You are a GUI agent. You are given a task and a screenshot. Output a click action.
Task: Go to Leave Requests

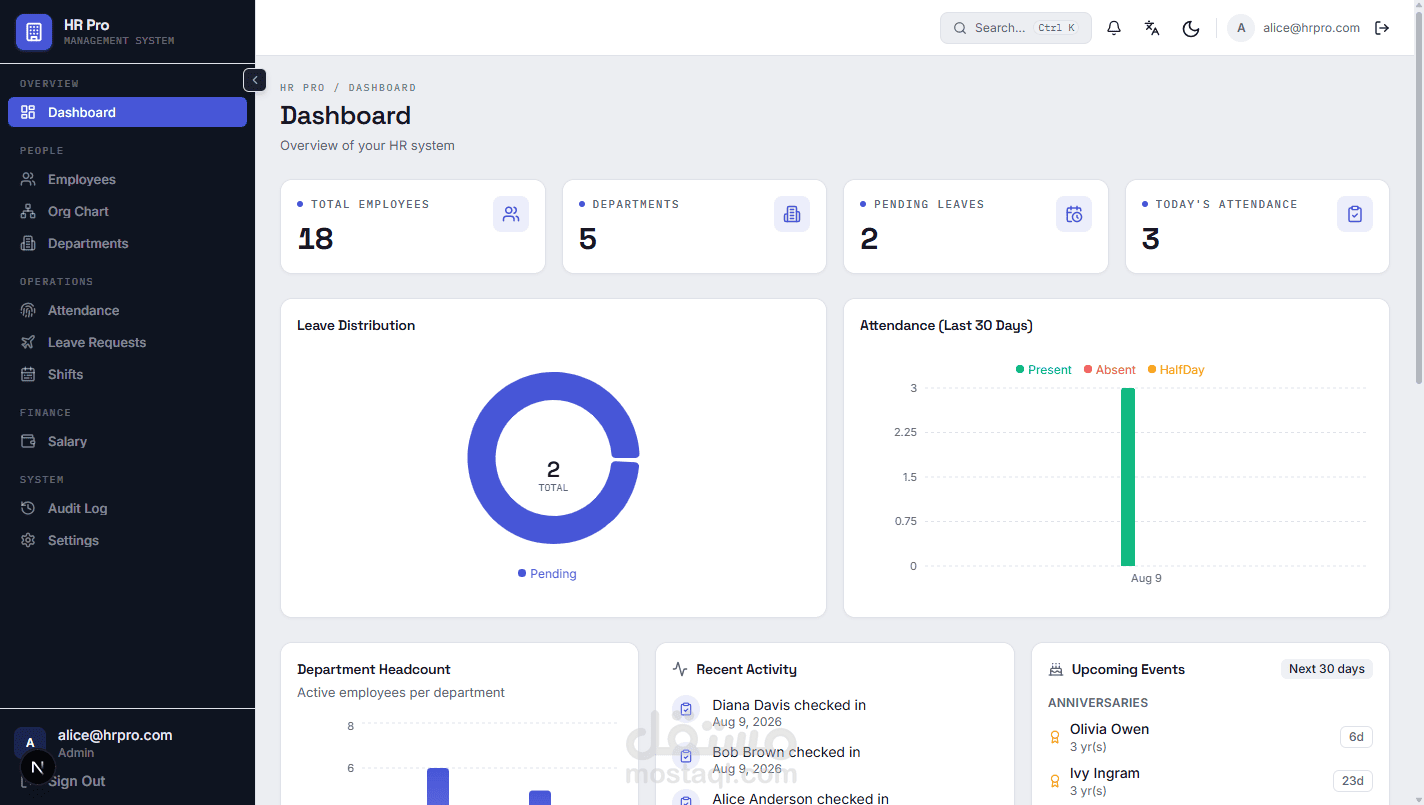[127, 342]
